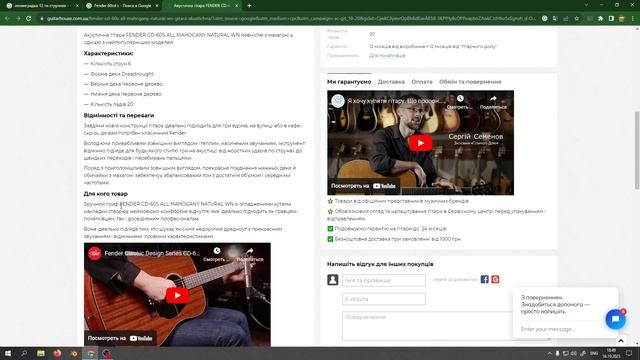Click 'Напишіть відгук для інших покупців' heading
The image size is (640, 360).
click(x=380, y=264)
